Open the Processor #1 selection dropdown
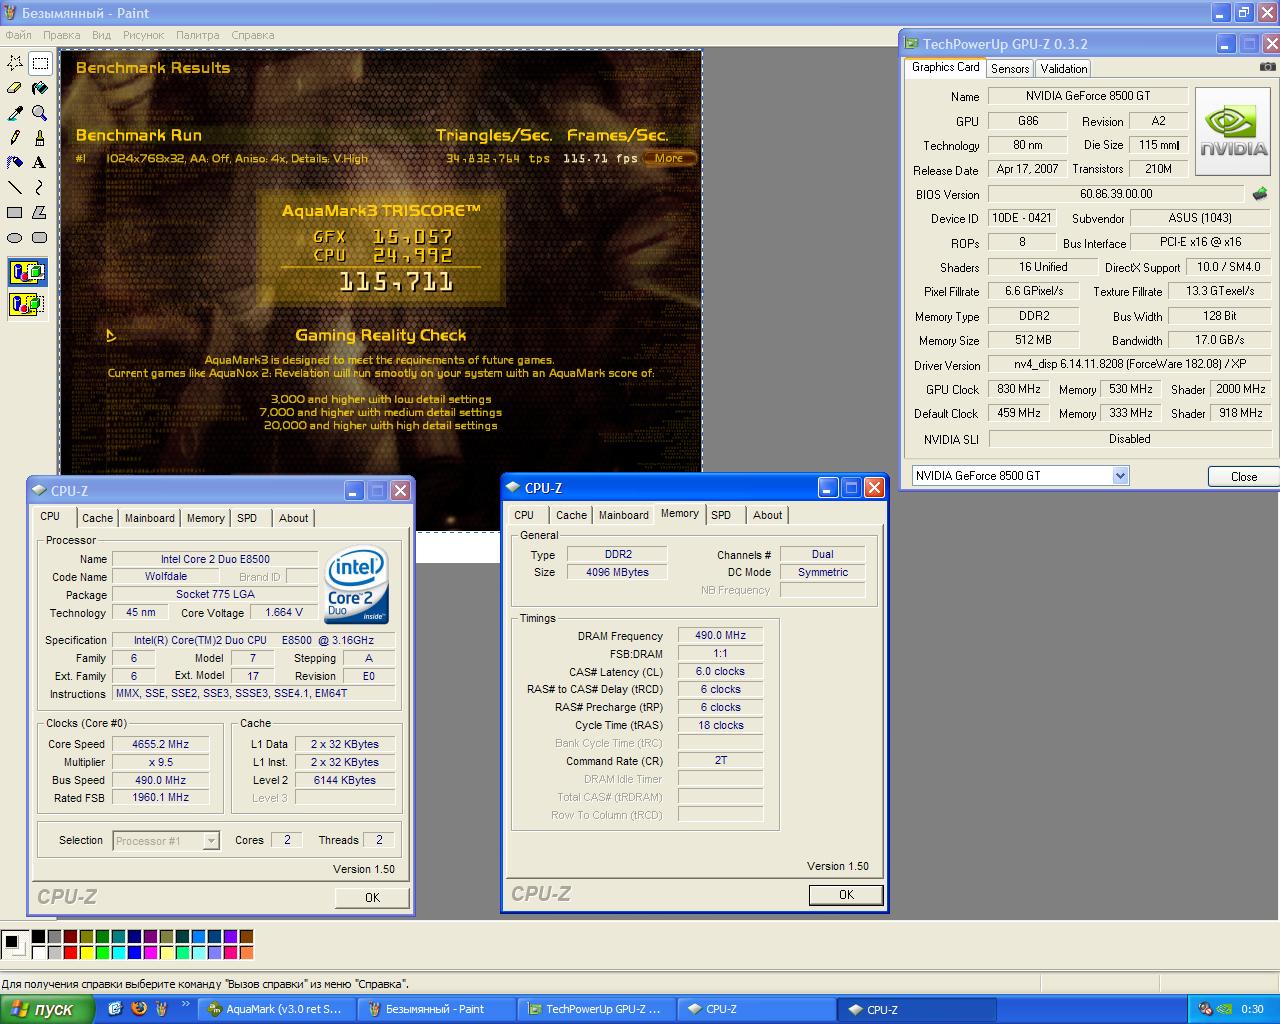1280x1024 pixels. 211,841
